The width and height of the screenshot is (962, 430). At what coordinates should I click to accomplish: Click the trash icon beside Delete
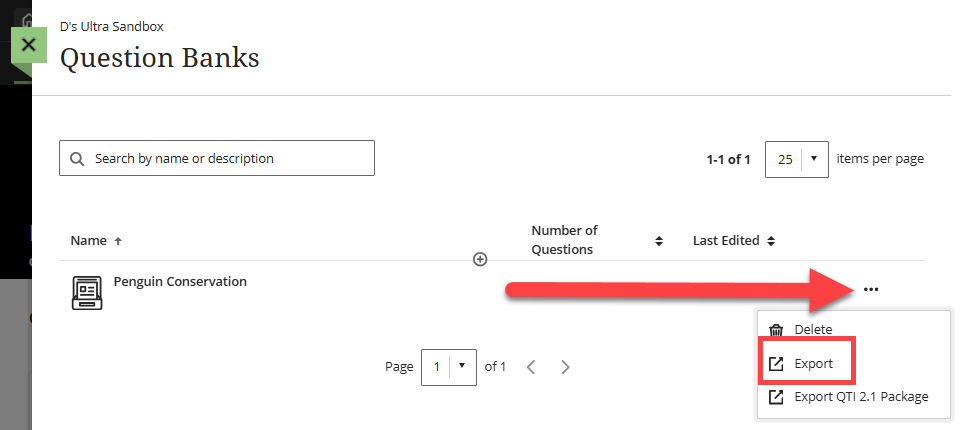pyautogui.click(x=776, y=330)
